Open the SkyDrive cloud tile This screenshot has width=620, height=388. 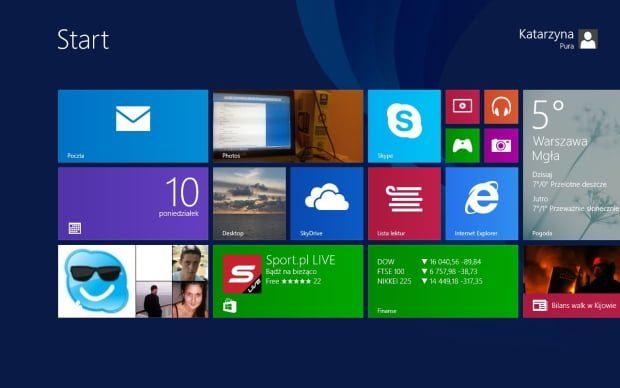[327, 204]
